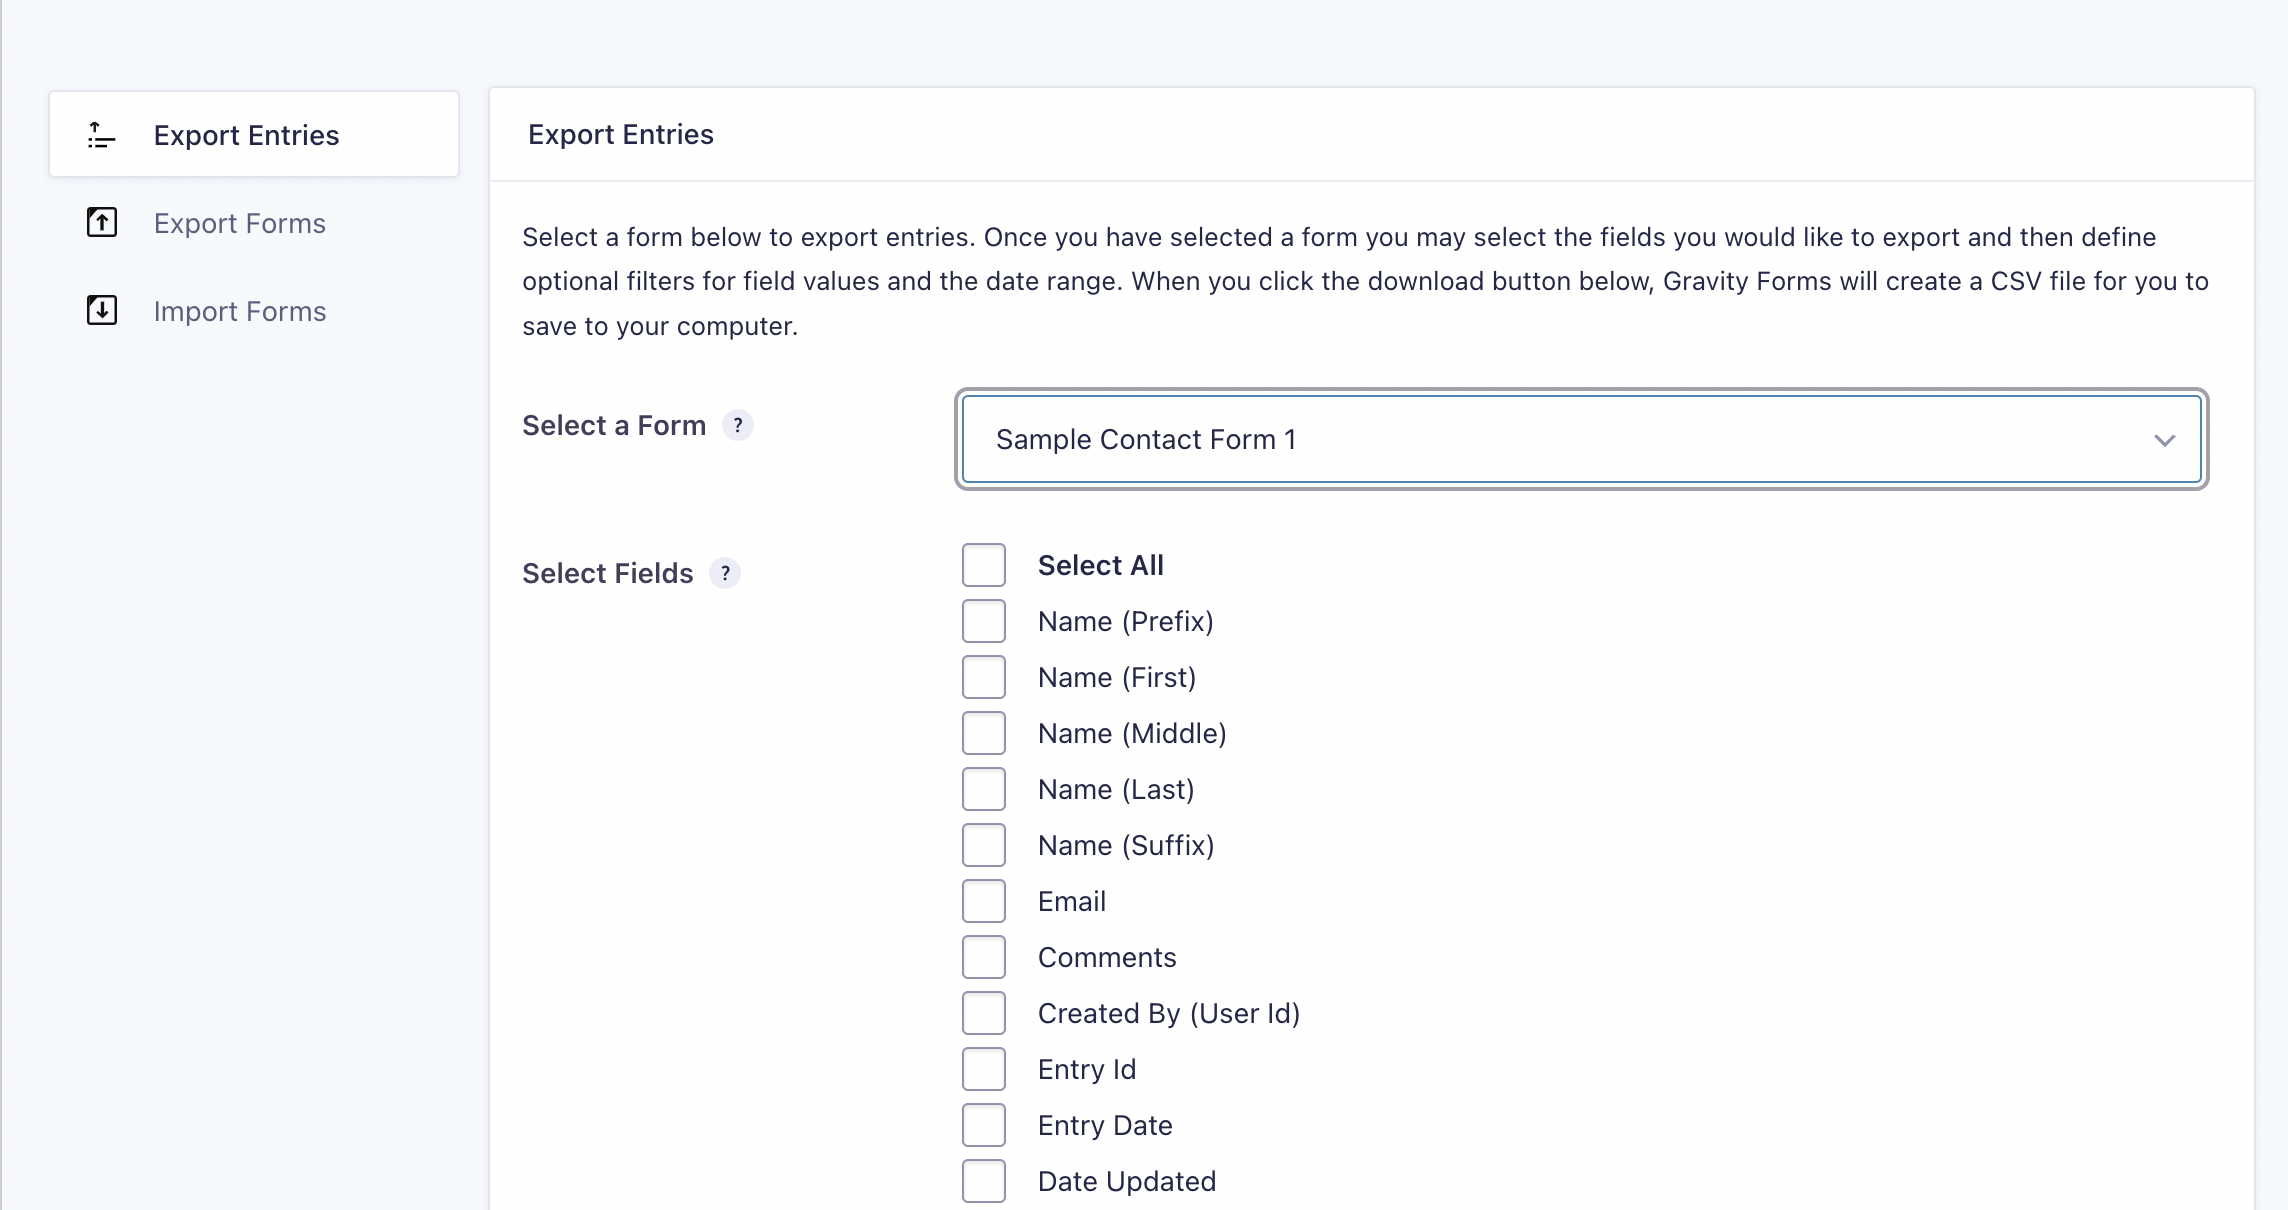Open the Select a Form help tooltip

pyautogui.click(x=738, y=425)
